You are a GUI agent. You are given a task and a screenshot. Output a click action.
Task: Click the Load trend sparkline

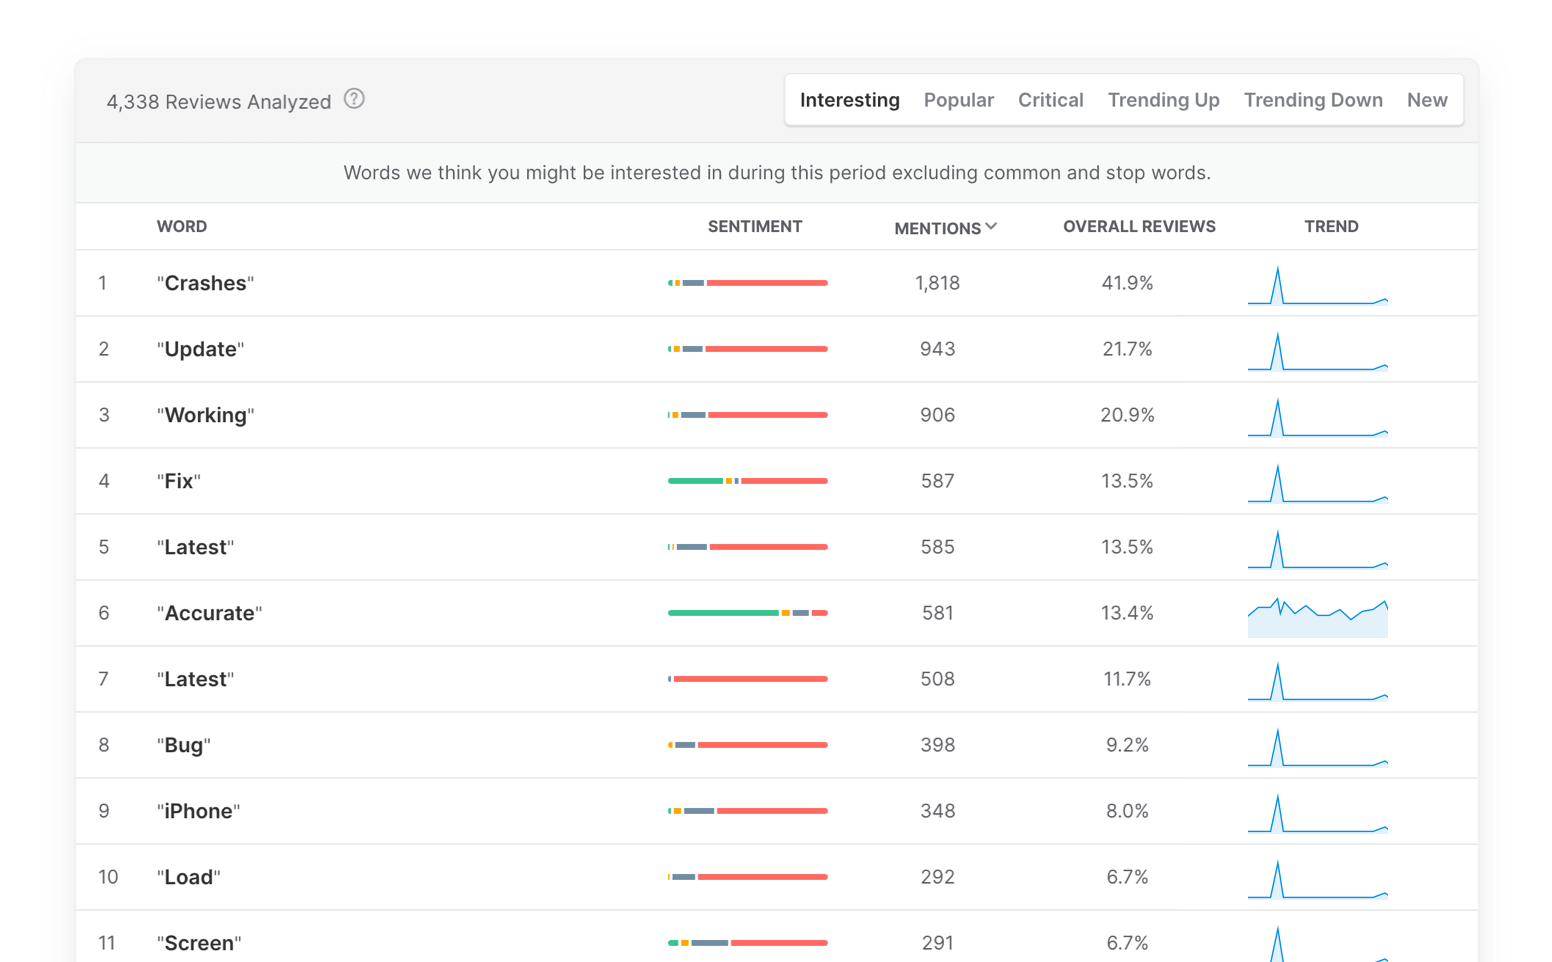tap(1318, 879)
